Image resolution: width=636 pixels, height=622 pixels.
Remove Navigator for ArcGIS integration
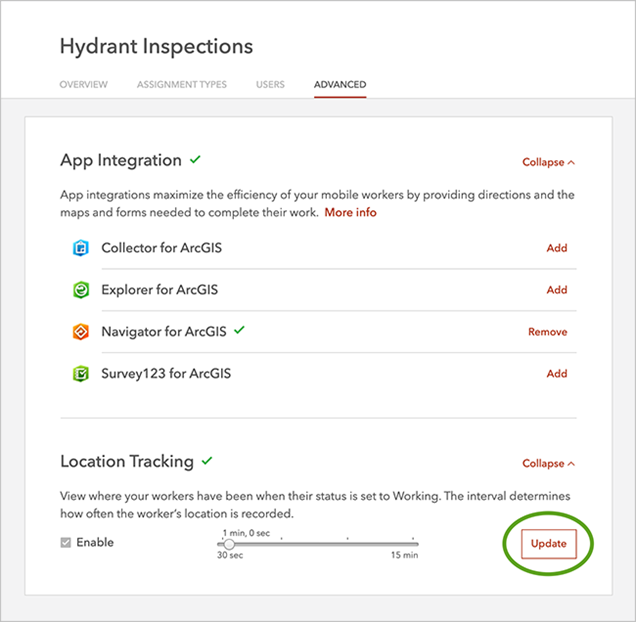tap(547, 332)
